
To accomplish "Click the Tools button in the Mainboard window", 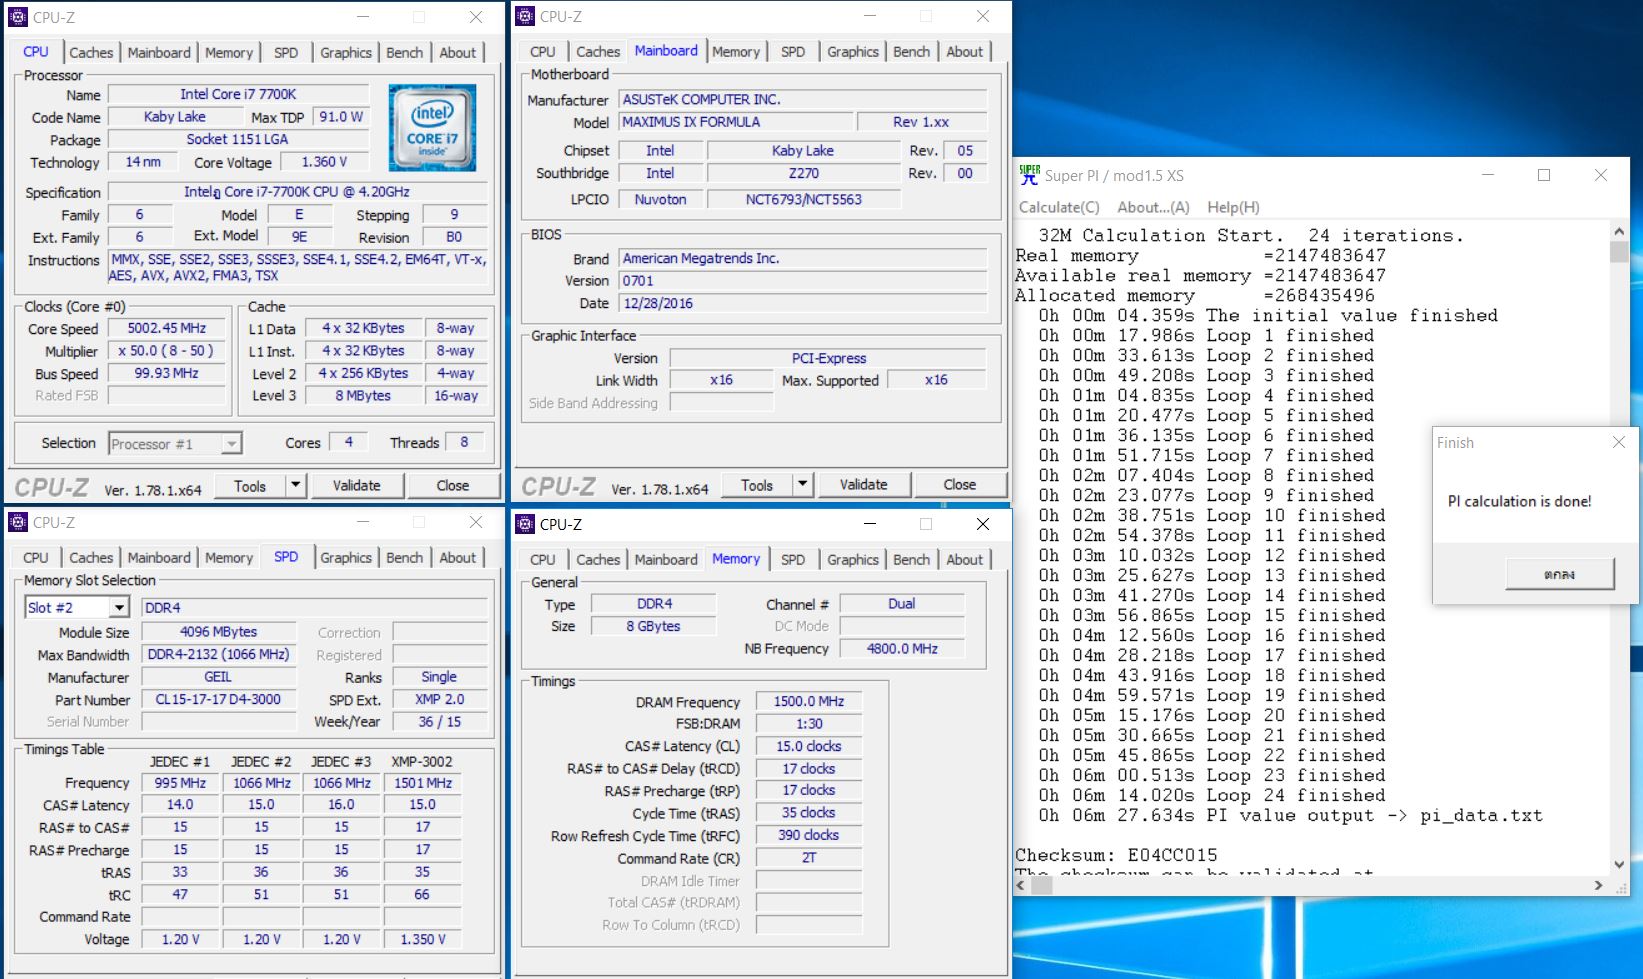I will pos(757,484).
